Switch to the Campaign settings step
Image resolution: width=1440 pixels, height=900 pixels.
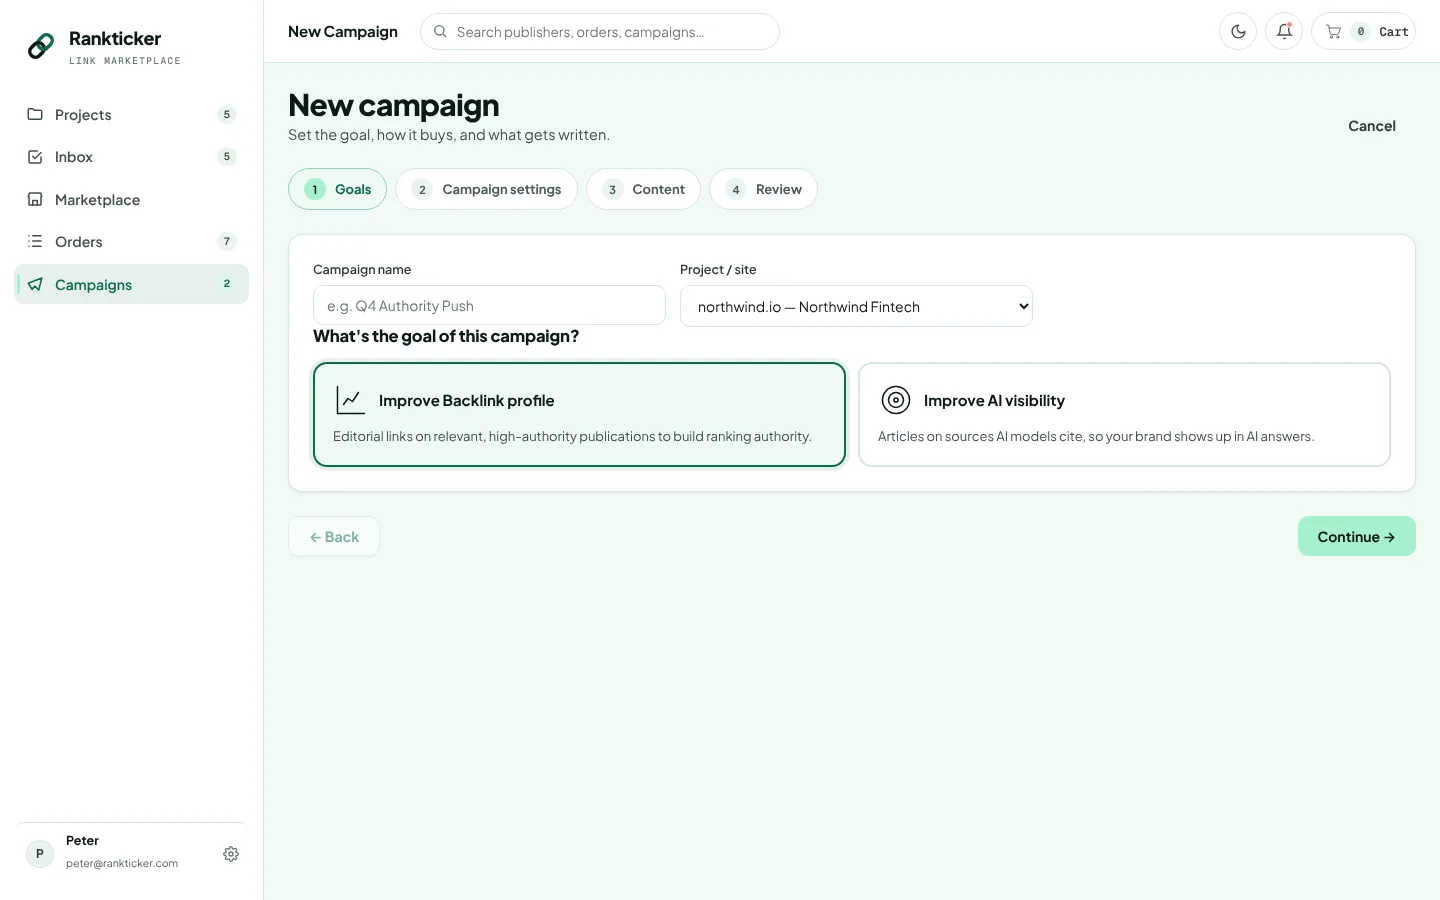pos(486,189)
